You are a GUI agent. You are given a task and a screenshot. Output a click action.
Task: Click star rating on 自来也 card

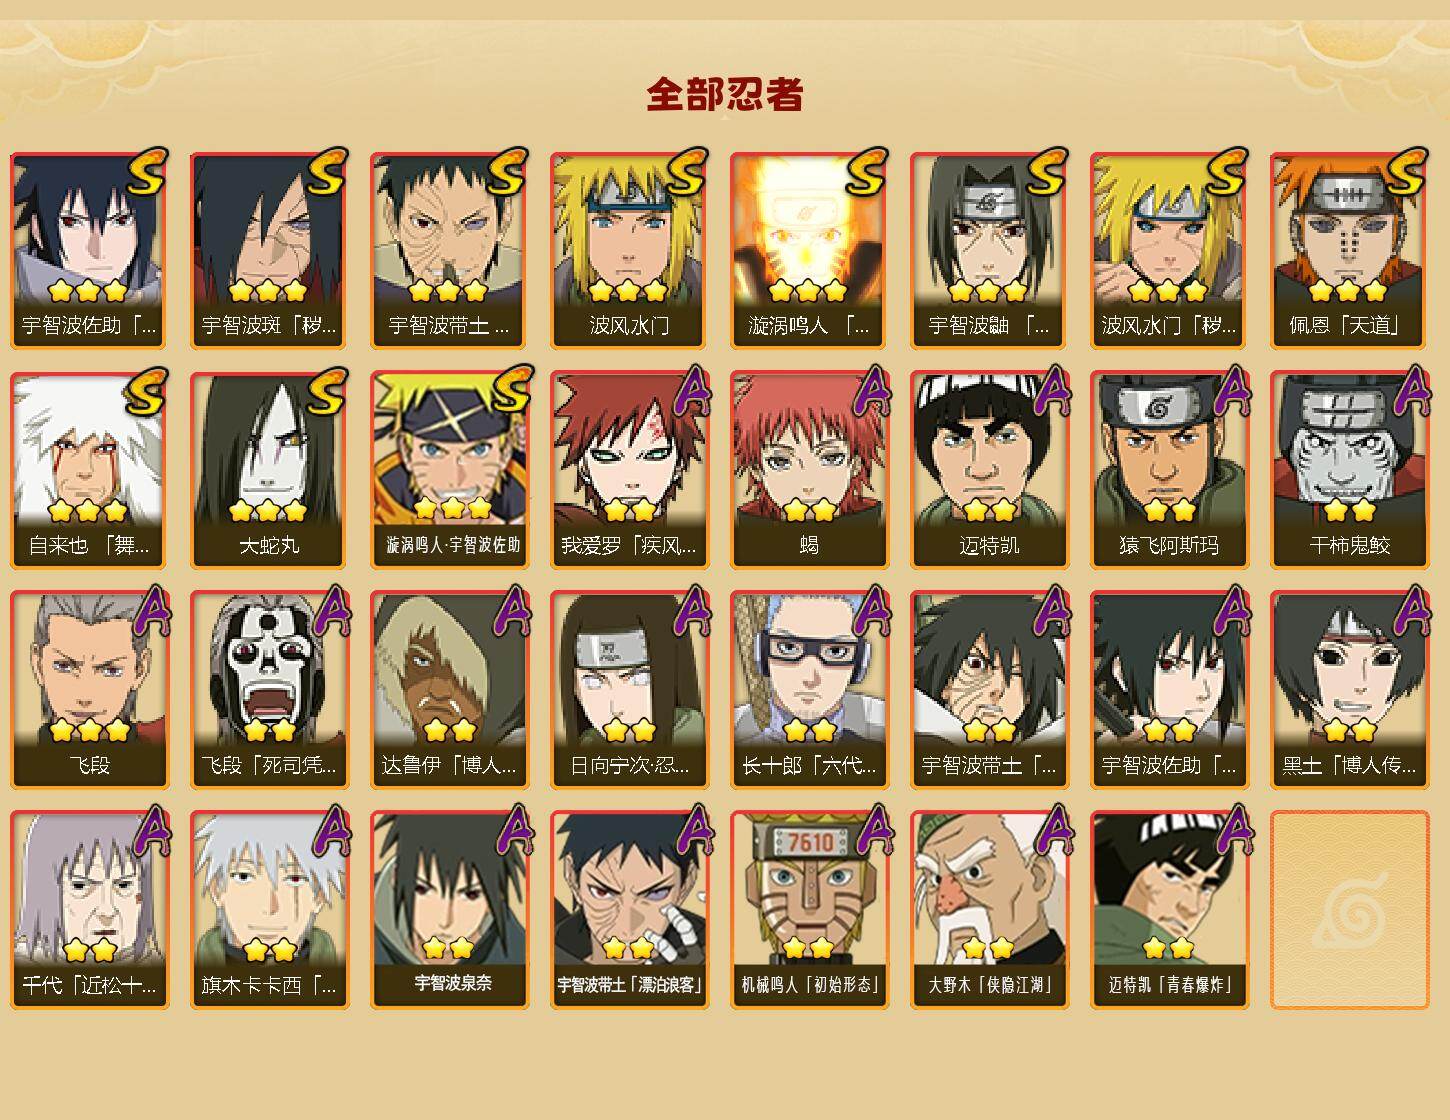pyautogui.click(x=88, y=511)
